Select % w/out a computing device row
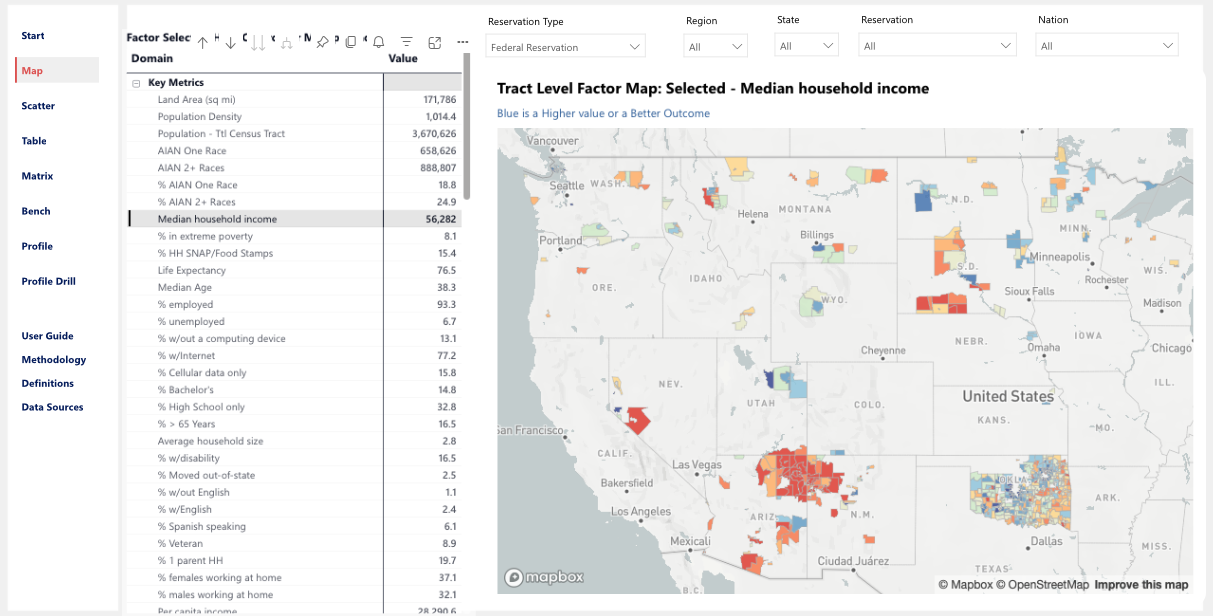 [294, 339]
